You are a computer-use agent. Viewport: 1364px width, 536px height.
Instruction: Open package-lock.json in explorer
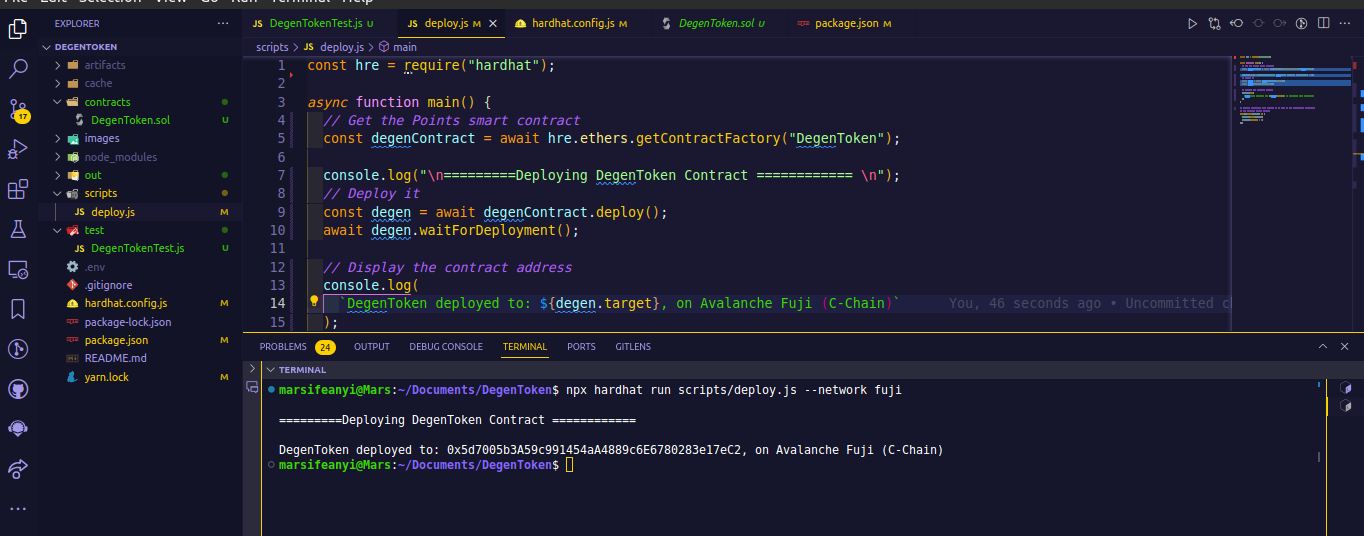point(128,322)
